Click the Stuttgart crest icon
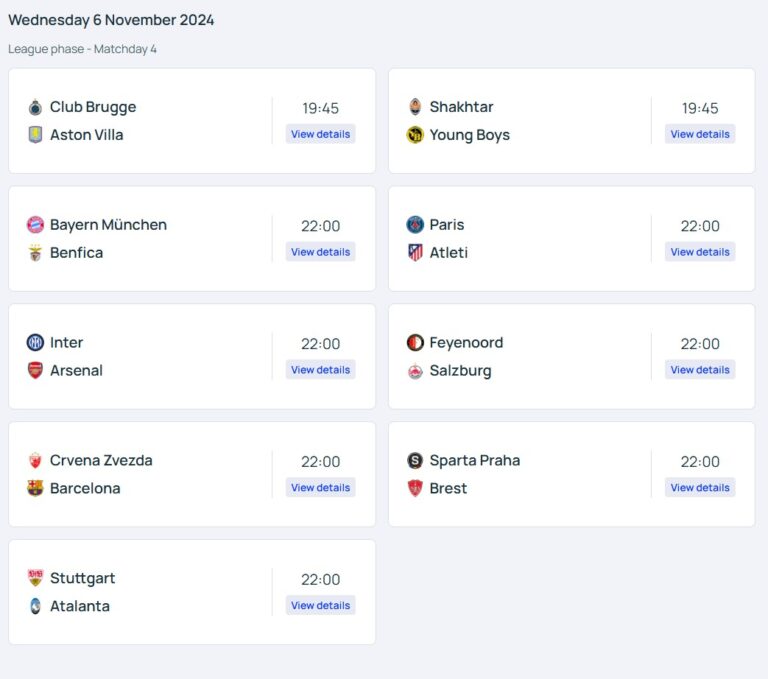 (36, 578)
